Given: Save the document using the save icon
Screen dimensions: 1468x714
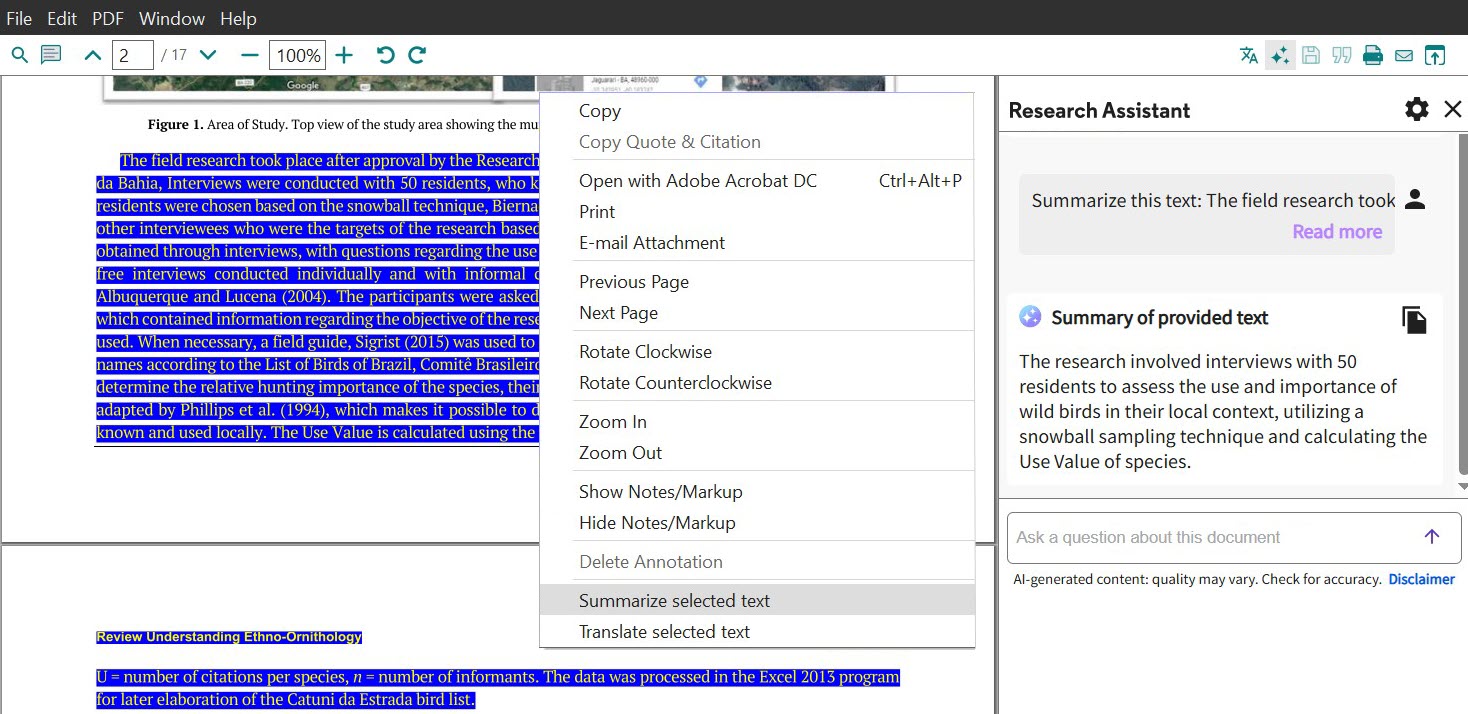Looking at the screenshot, I should tap(1311, 55).
